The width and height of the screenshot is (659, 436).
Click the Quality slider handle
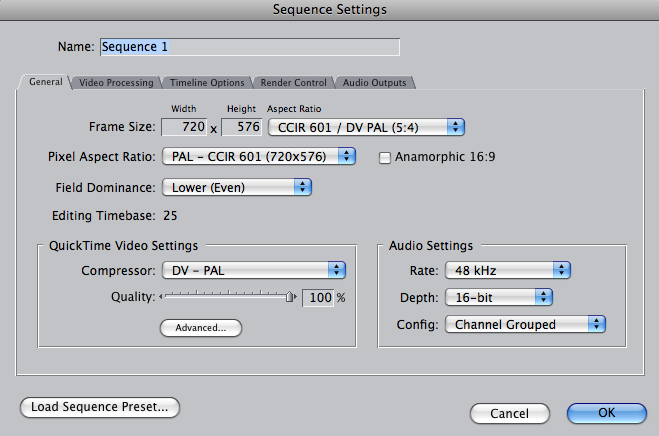point(291,297)
